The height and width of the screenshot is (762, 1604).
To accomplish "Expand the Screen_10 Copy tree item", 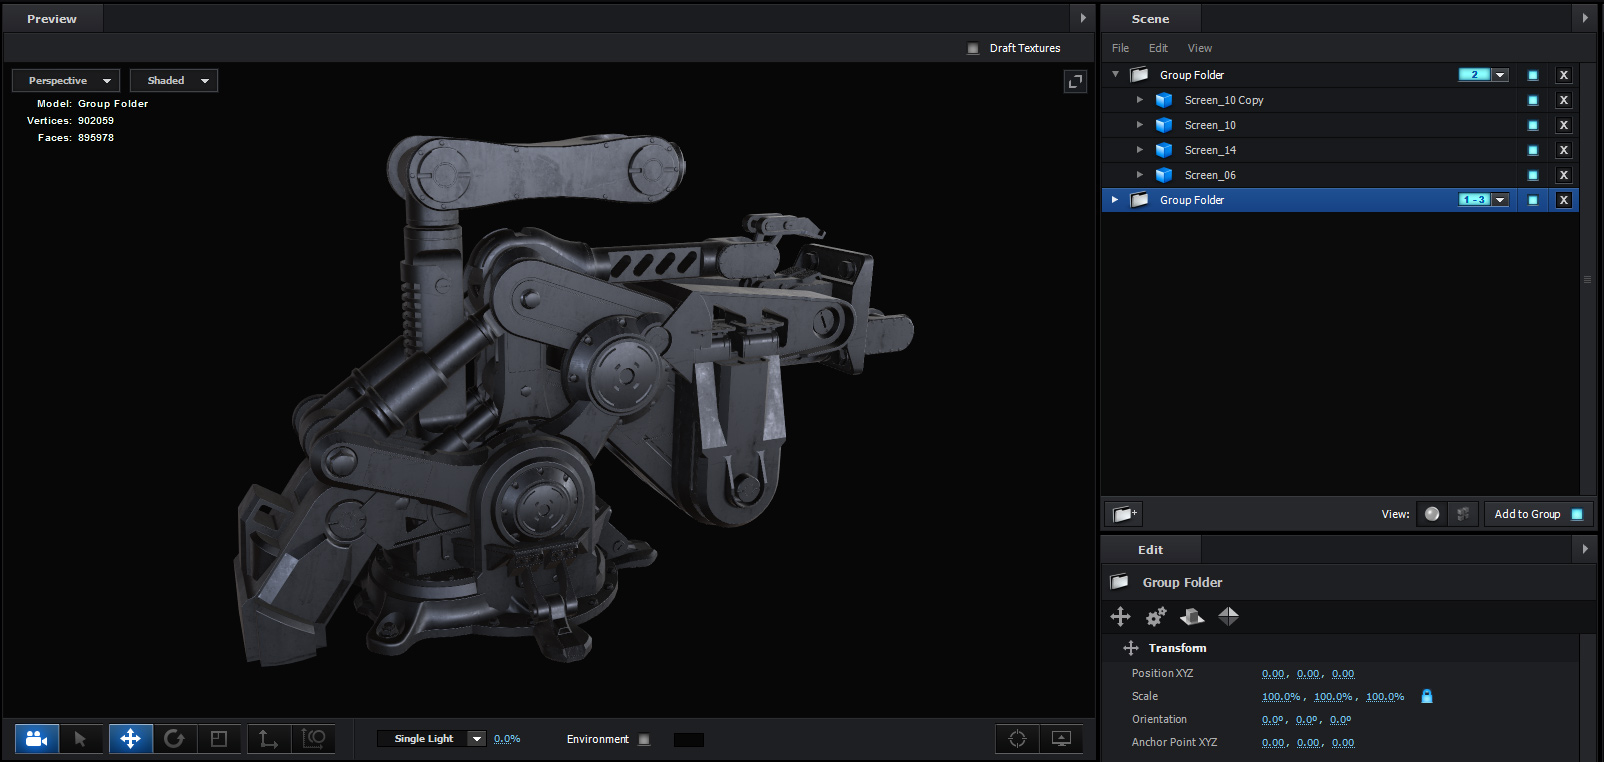I will 1139,100.
